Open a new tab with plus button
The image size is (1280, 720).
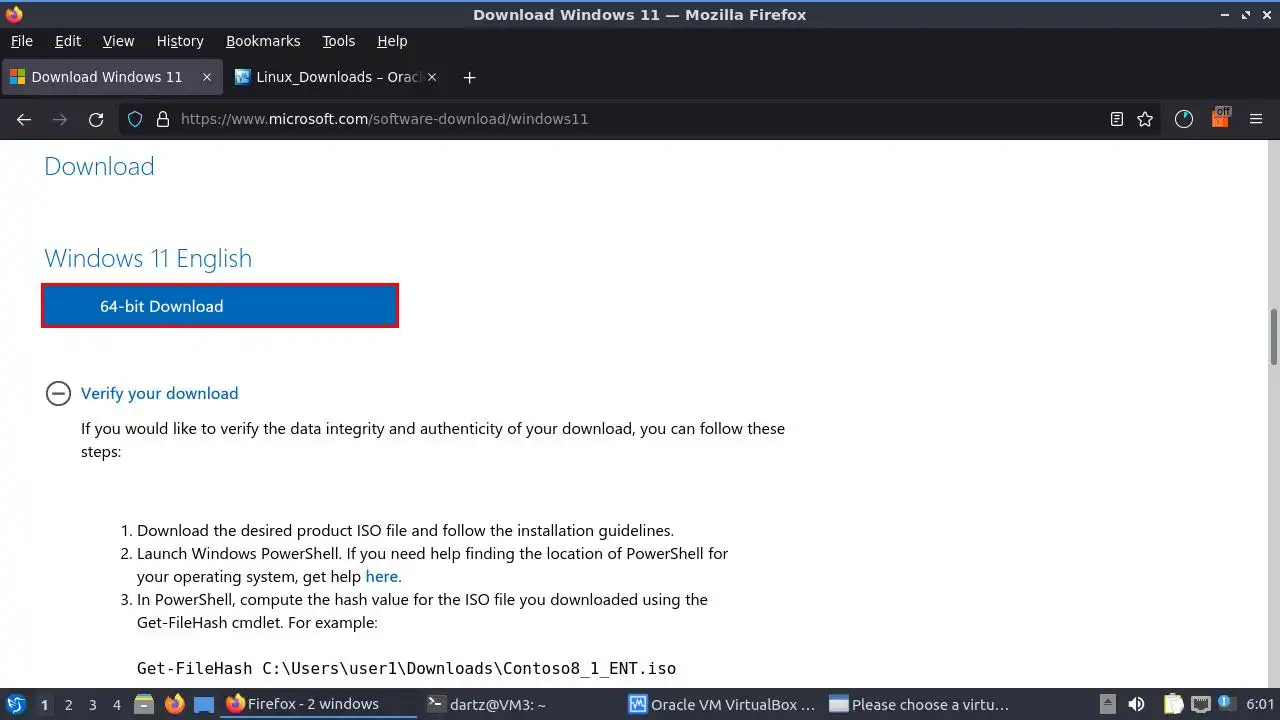[469, 77]
